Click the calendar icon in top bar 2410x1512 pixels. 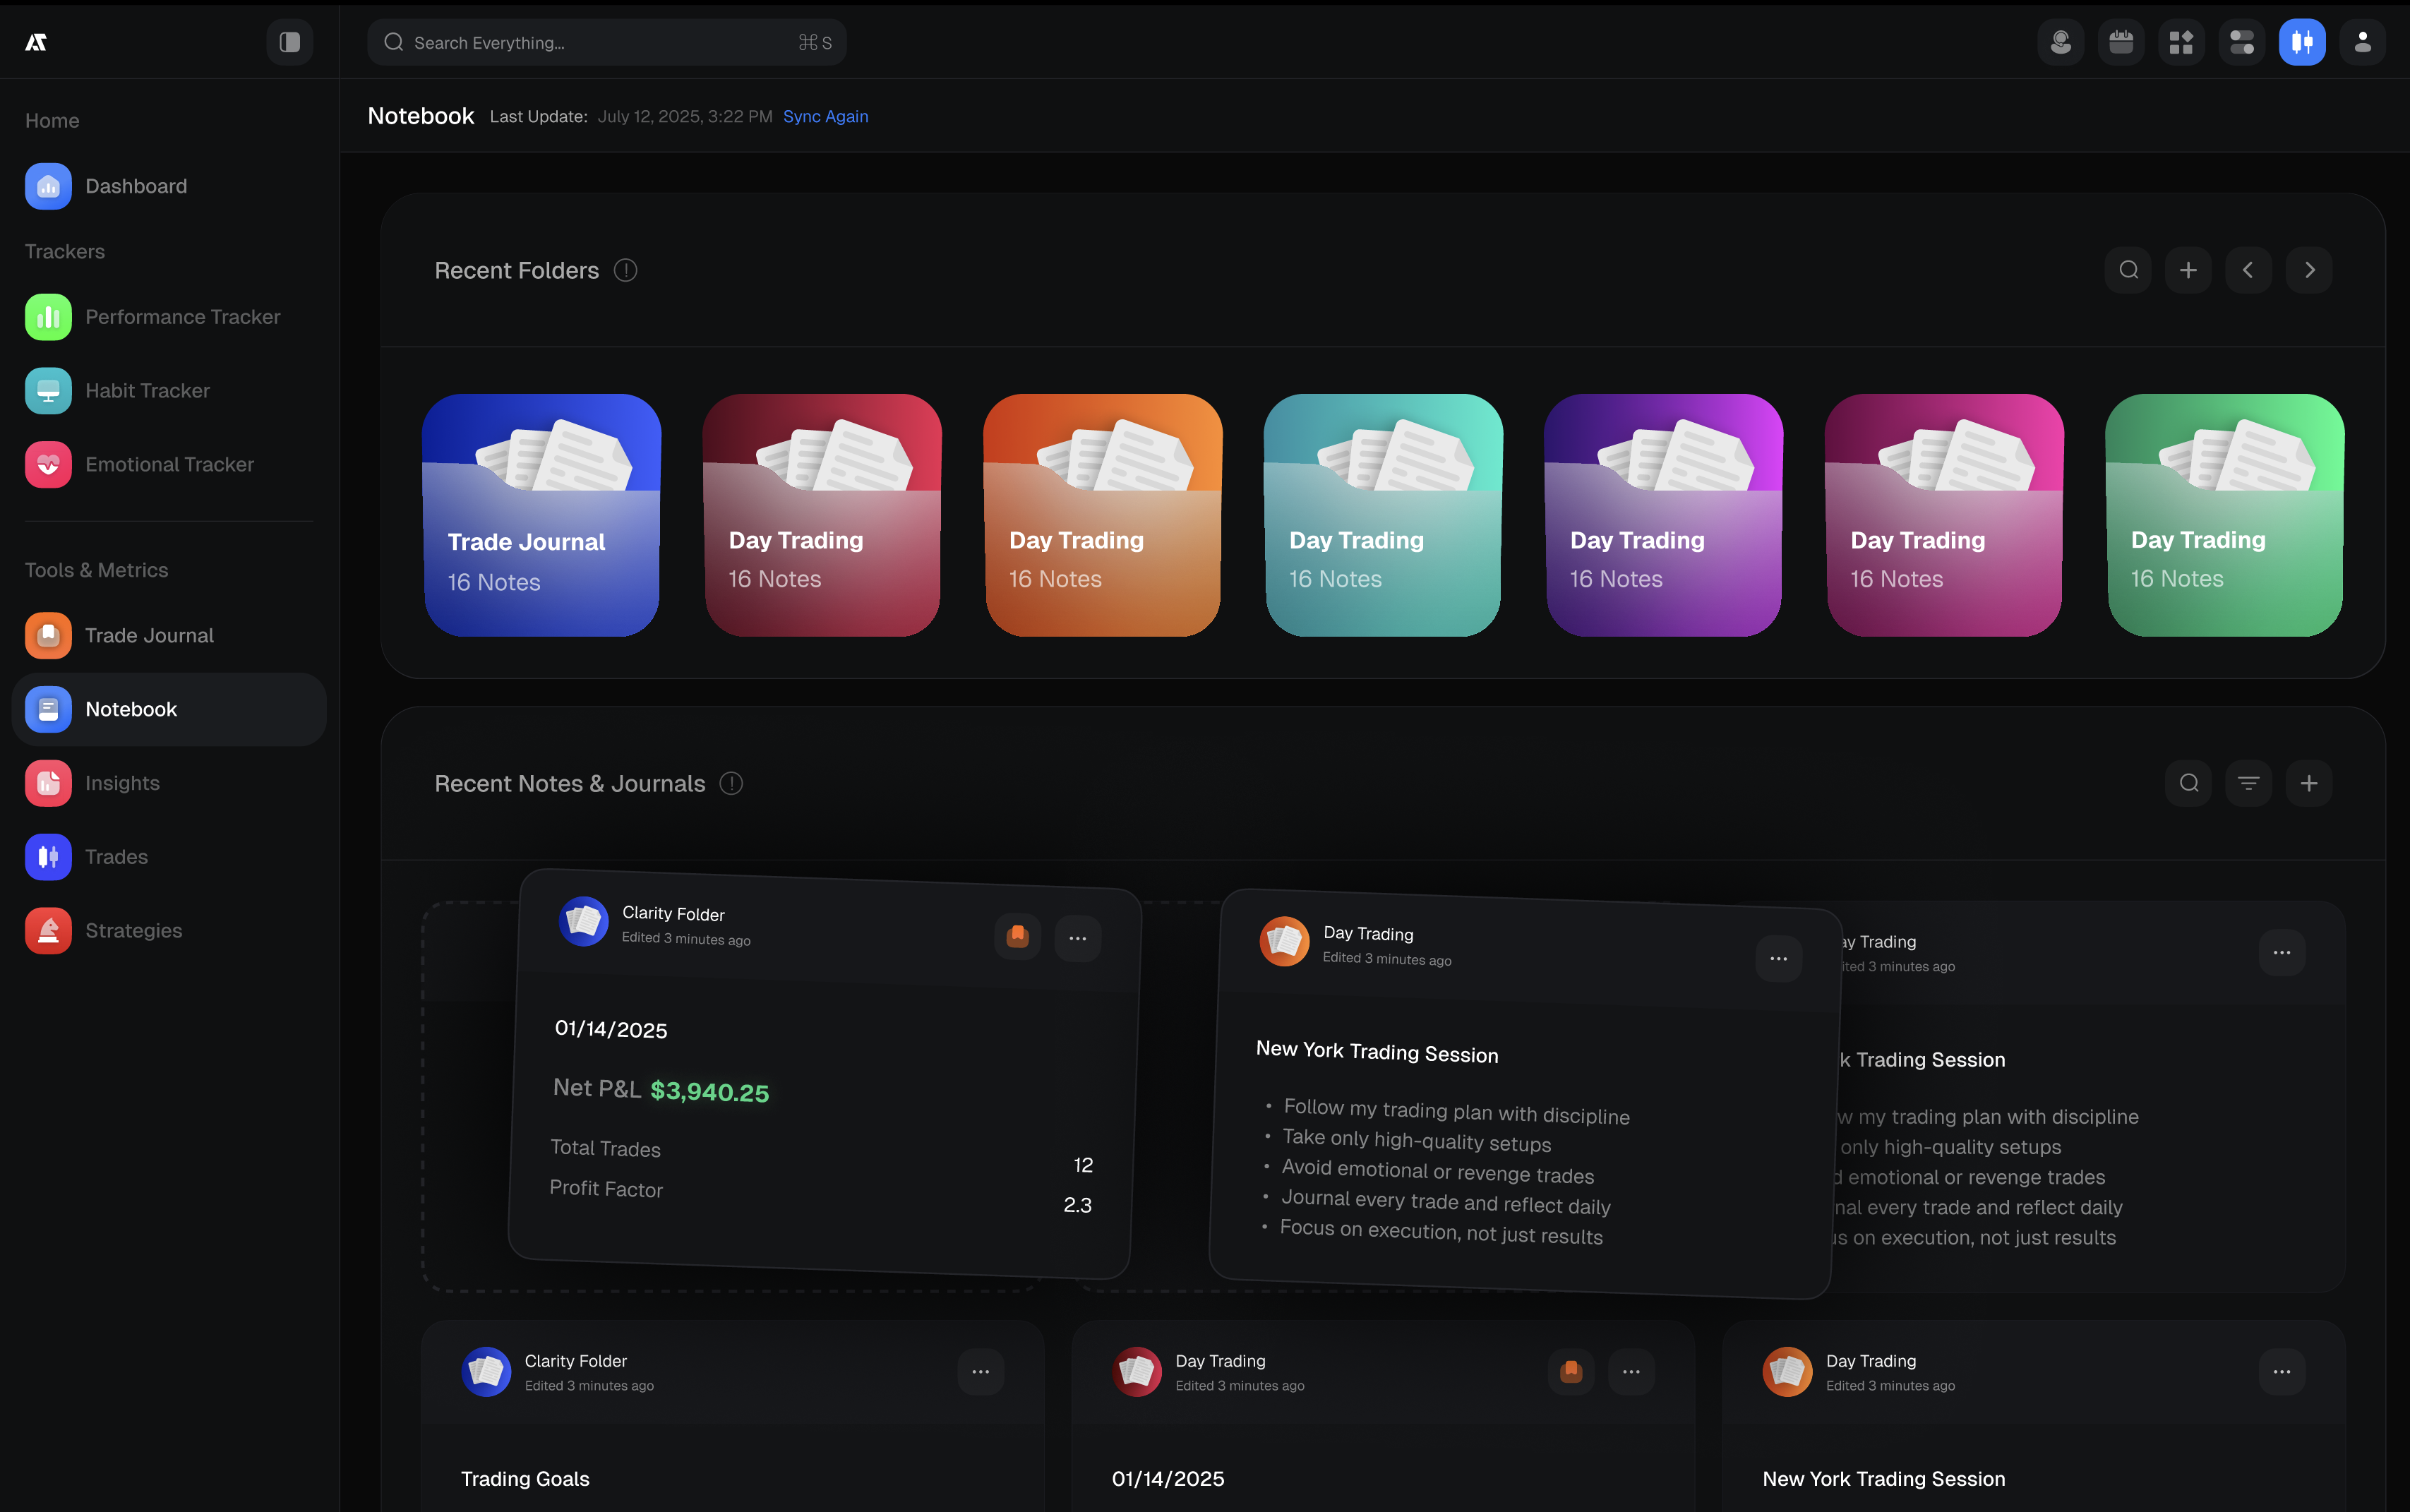click(x=2120, y=42)
